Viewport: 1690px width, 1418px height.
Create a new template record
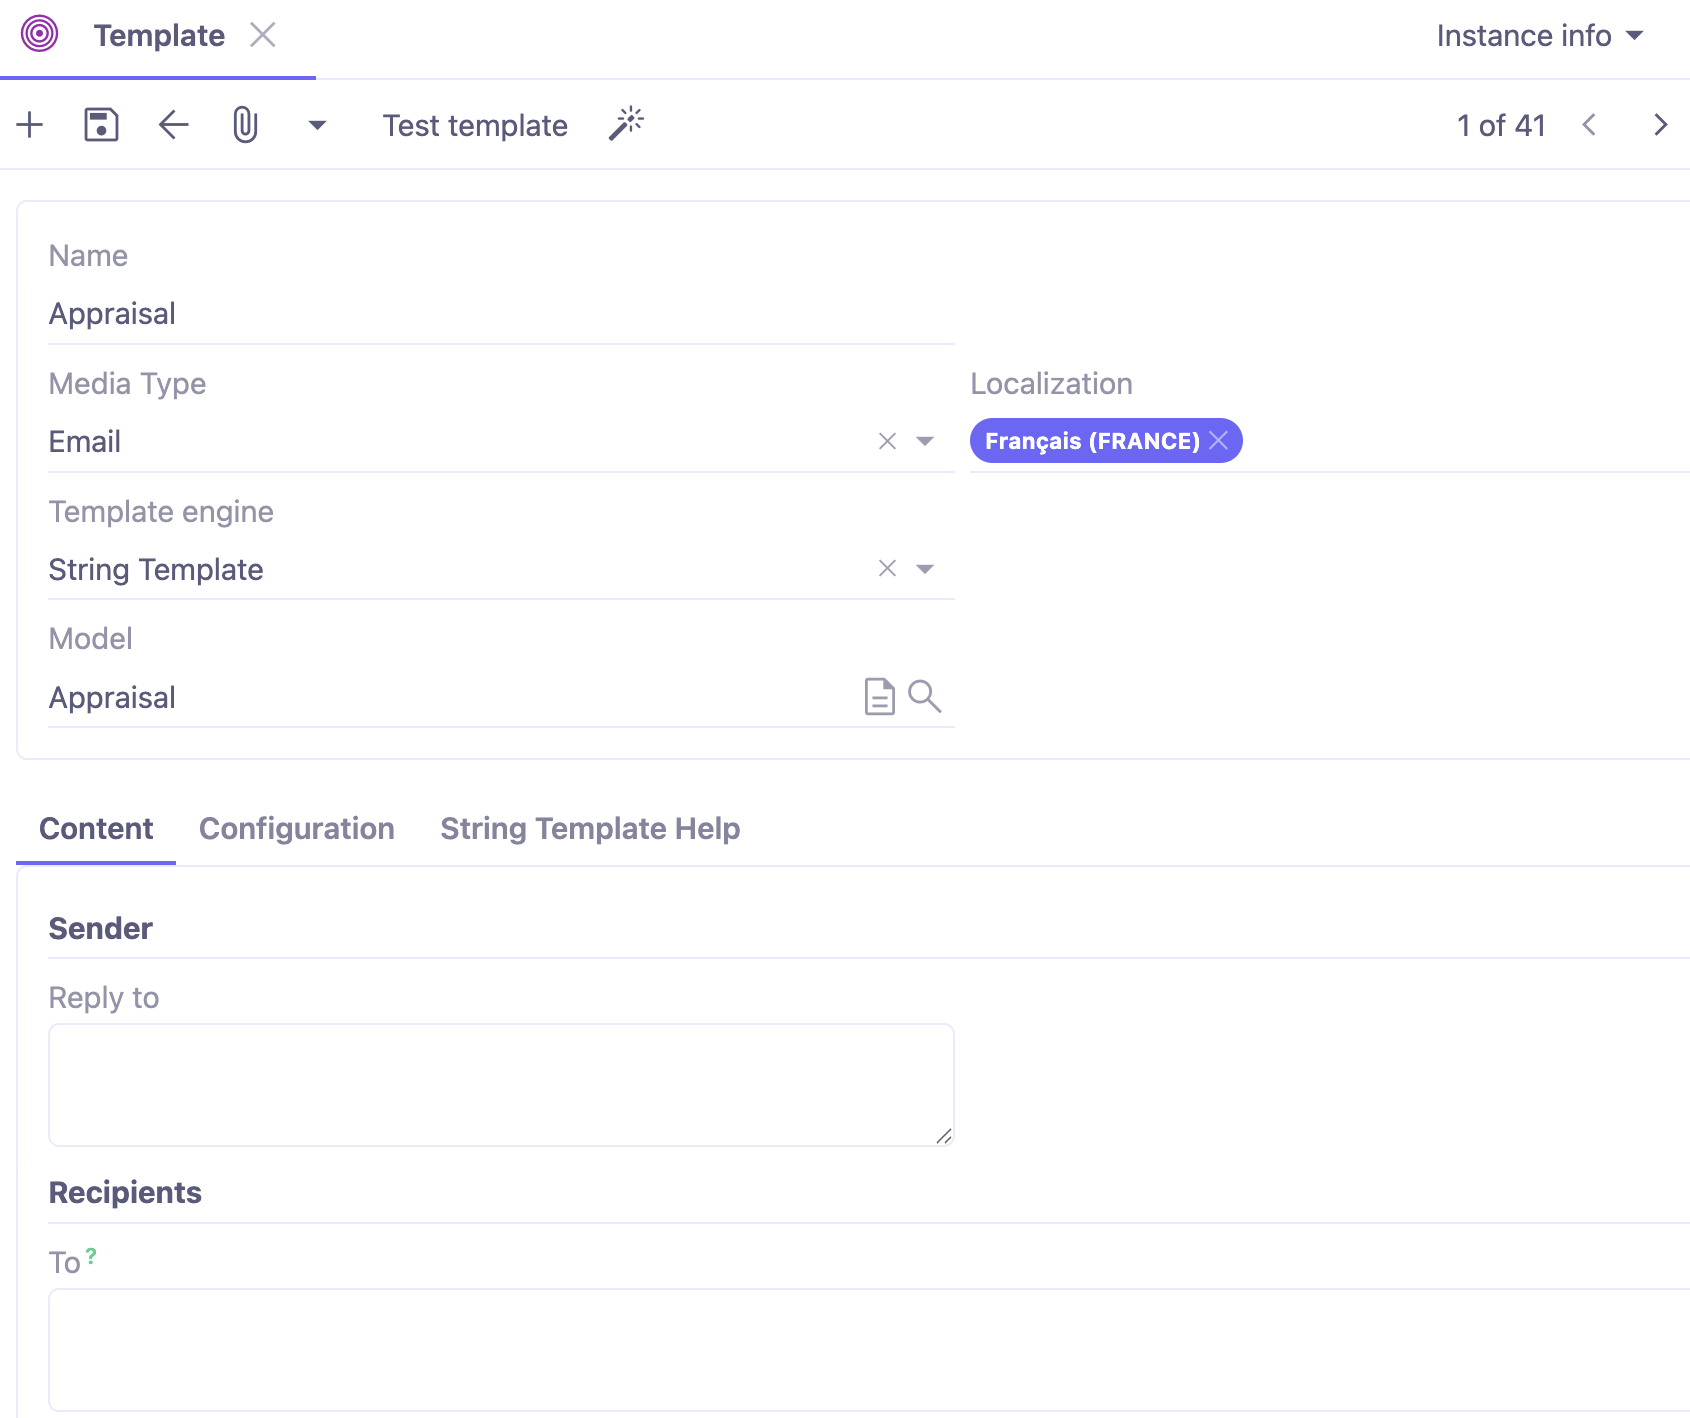click(29, 125)
